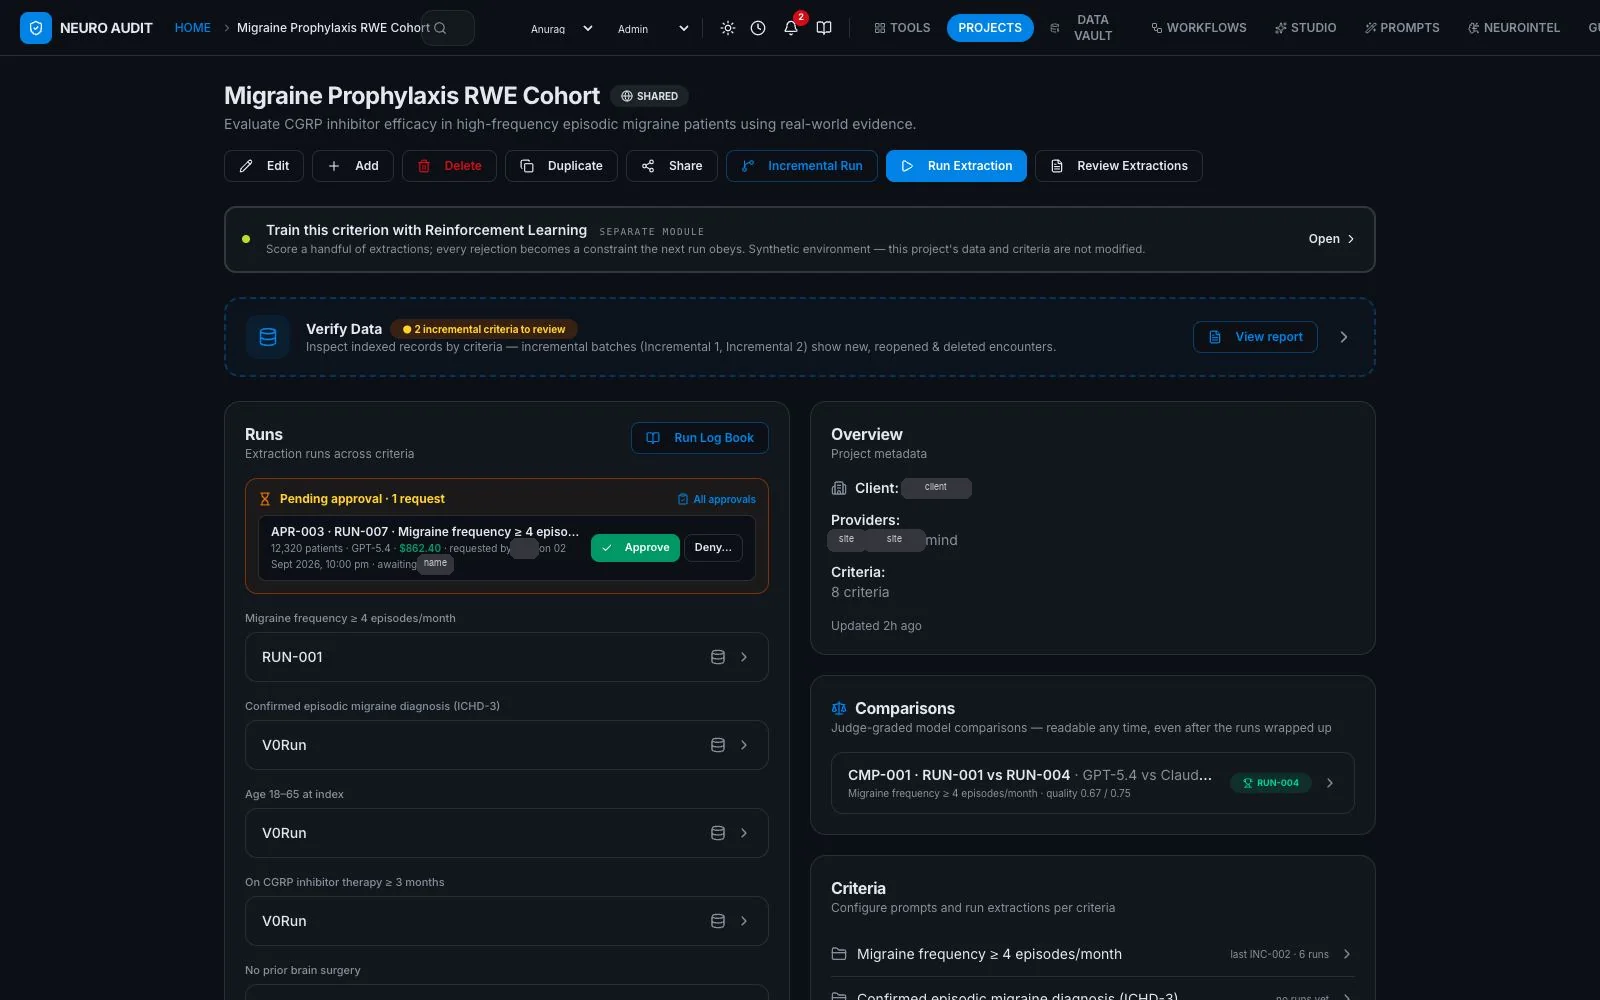
Task: Click the hourglass Pending approval icon
Action: pos(265,499)
